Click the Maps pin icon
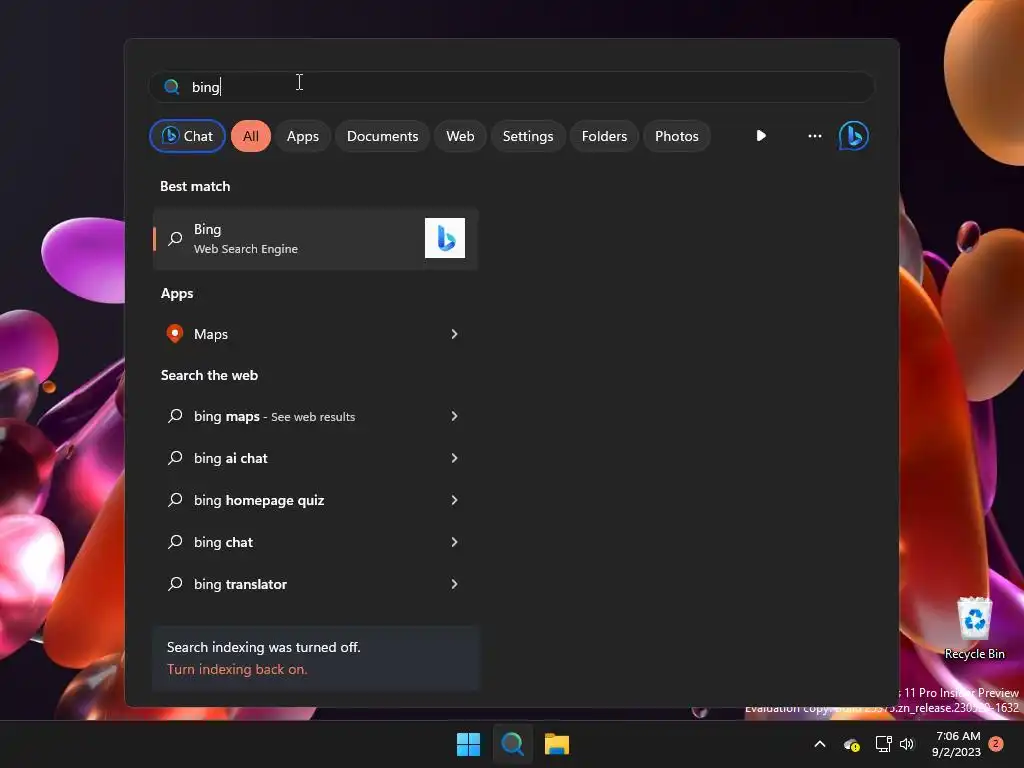This screenshot has height=768, width=1024. [x=174, y=334]
